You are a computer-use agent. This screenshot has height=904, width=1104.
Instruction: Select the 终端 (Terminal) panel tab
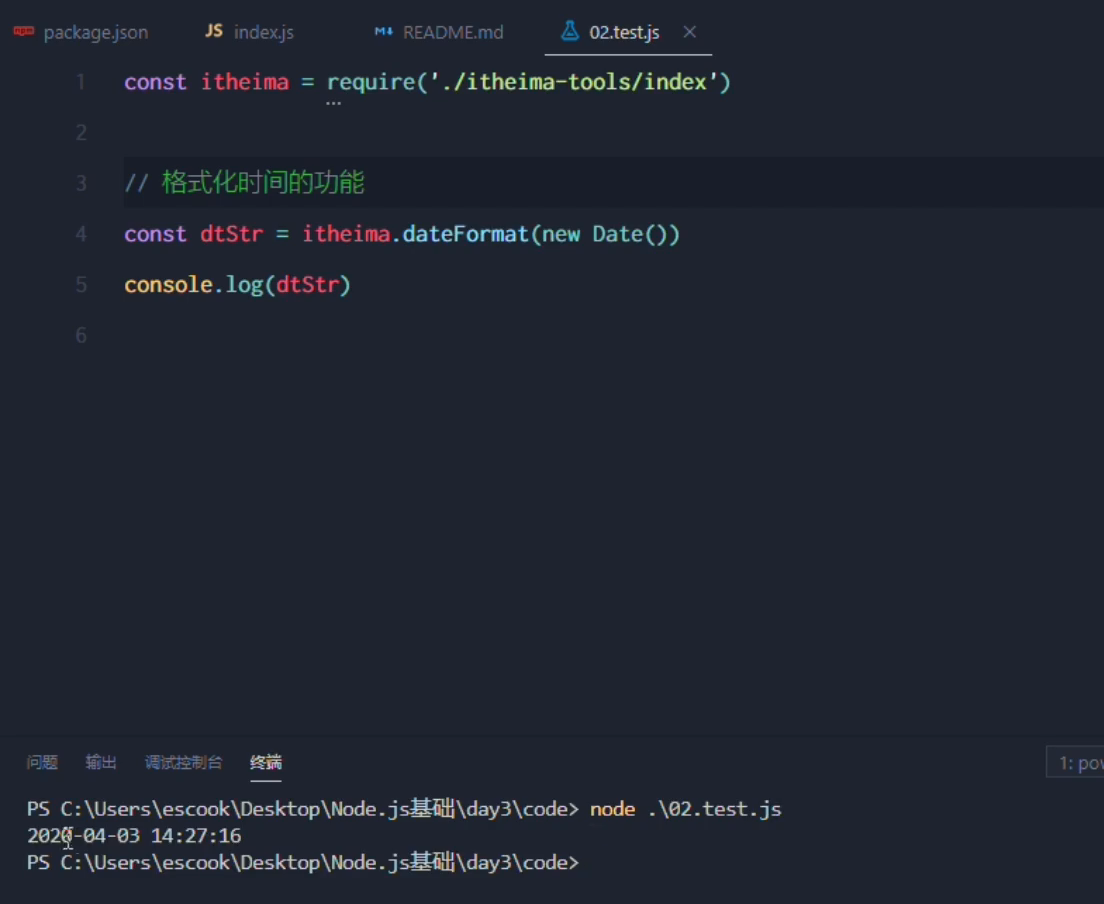point(265,762)
